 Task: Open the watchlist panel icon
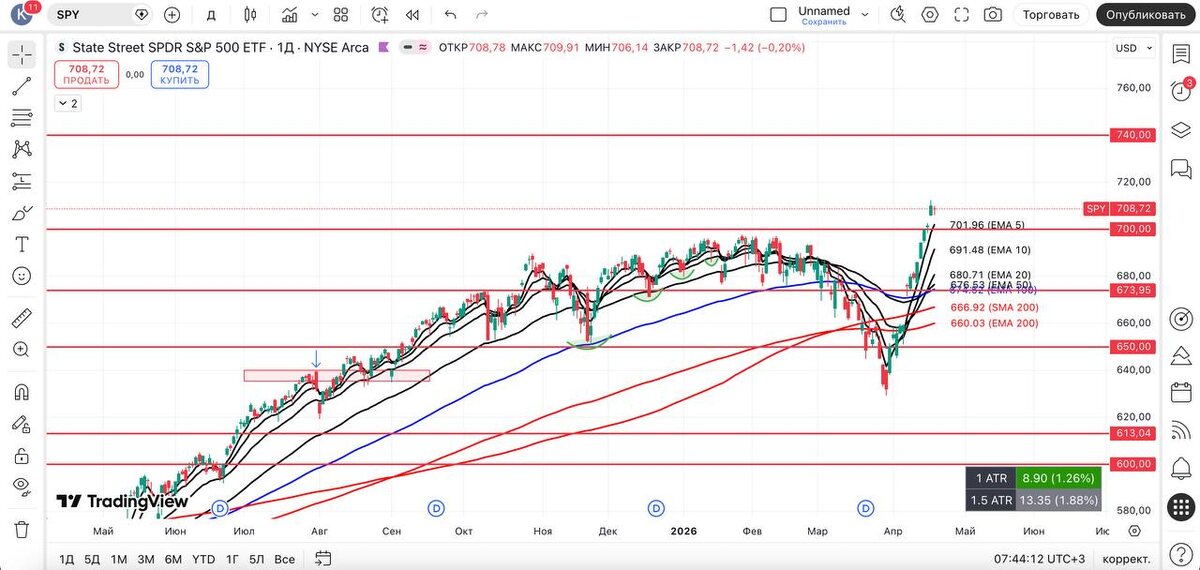(x=1181, y=54)
